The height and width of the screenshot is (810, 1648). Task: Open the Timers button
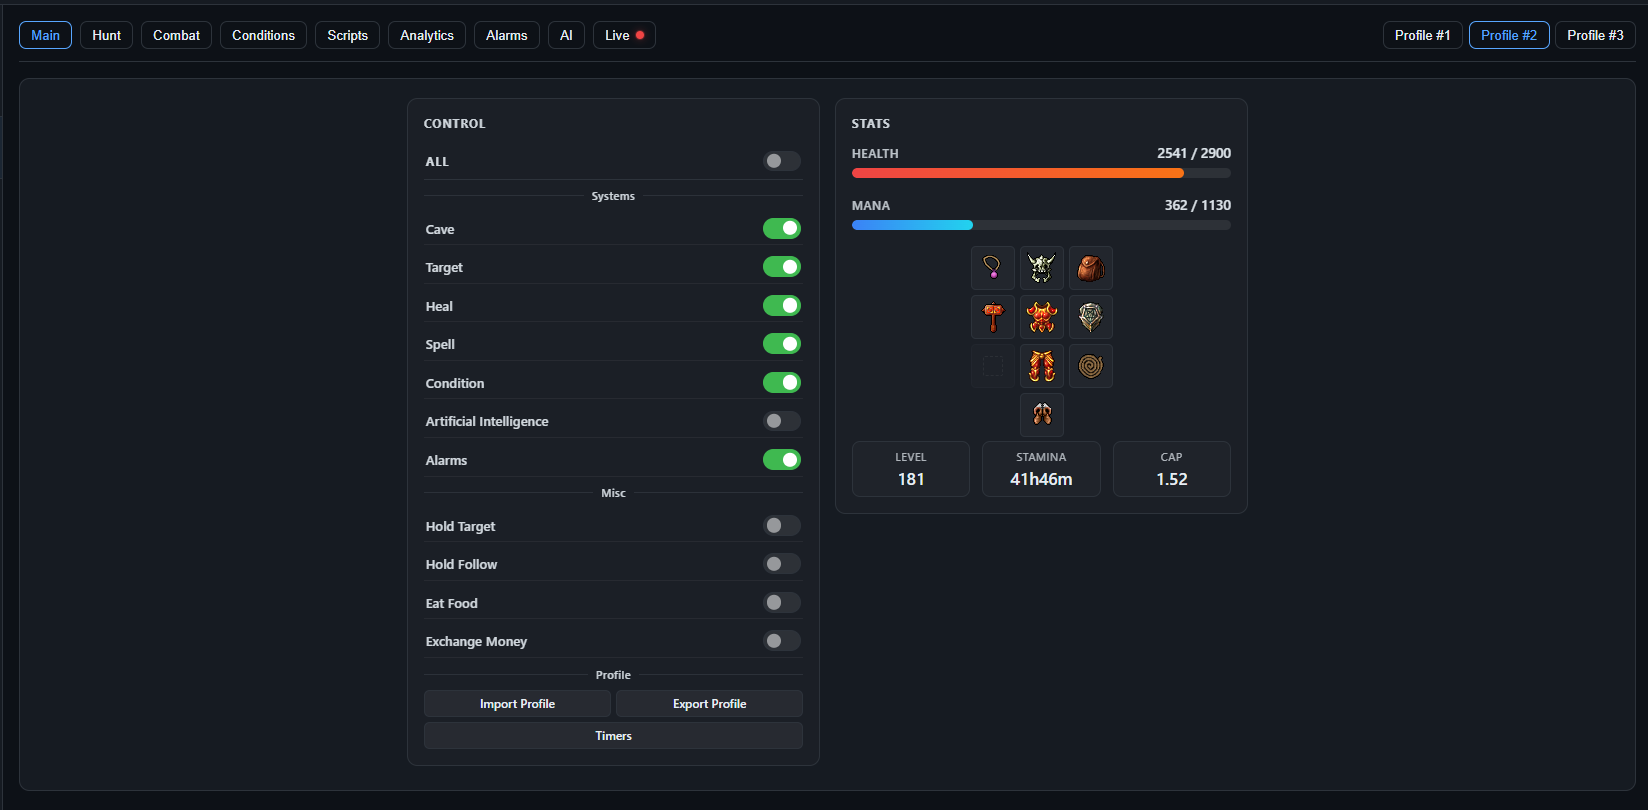pyautogui.click(x=613, y=736)
